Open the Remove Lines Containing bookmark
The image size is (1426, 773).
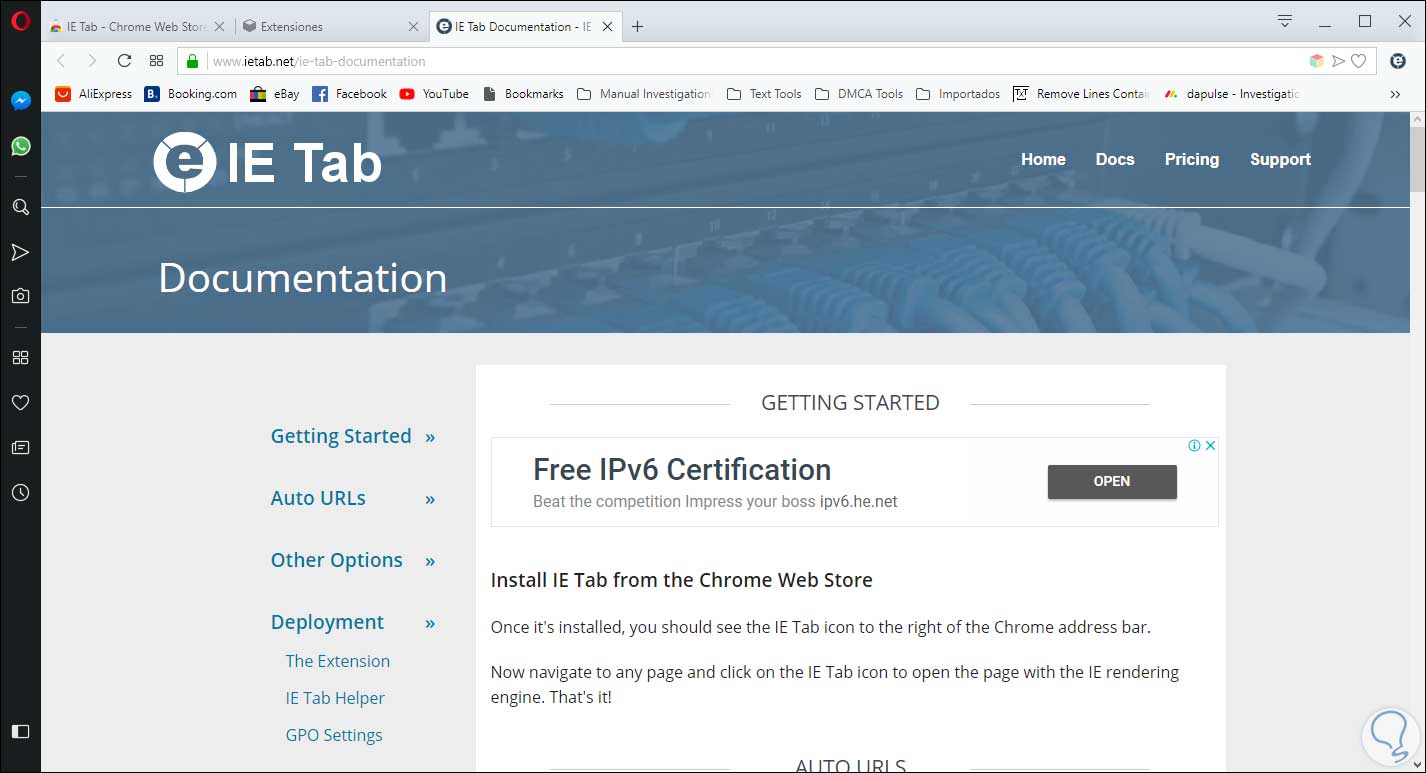(1081, 94)
